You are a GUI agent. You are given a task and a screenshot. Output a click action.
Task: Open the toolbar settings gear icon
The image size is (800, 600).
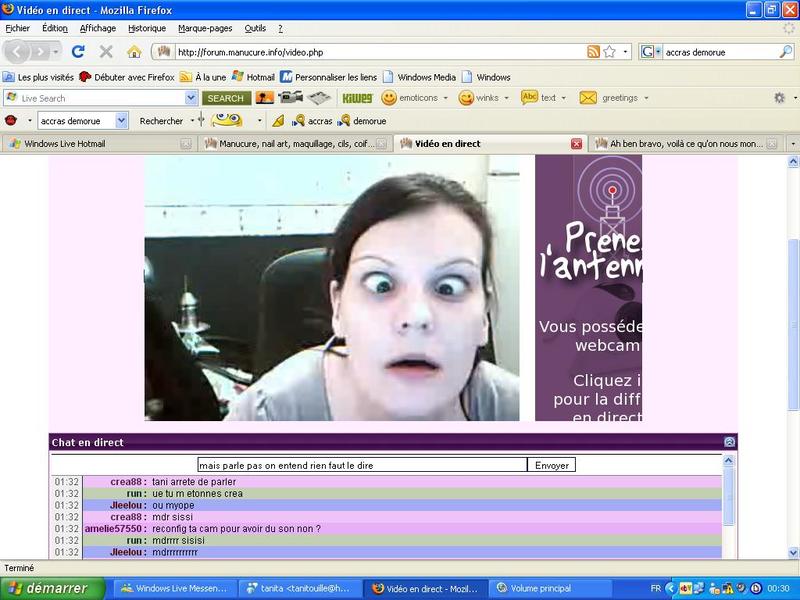779,98
